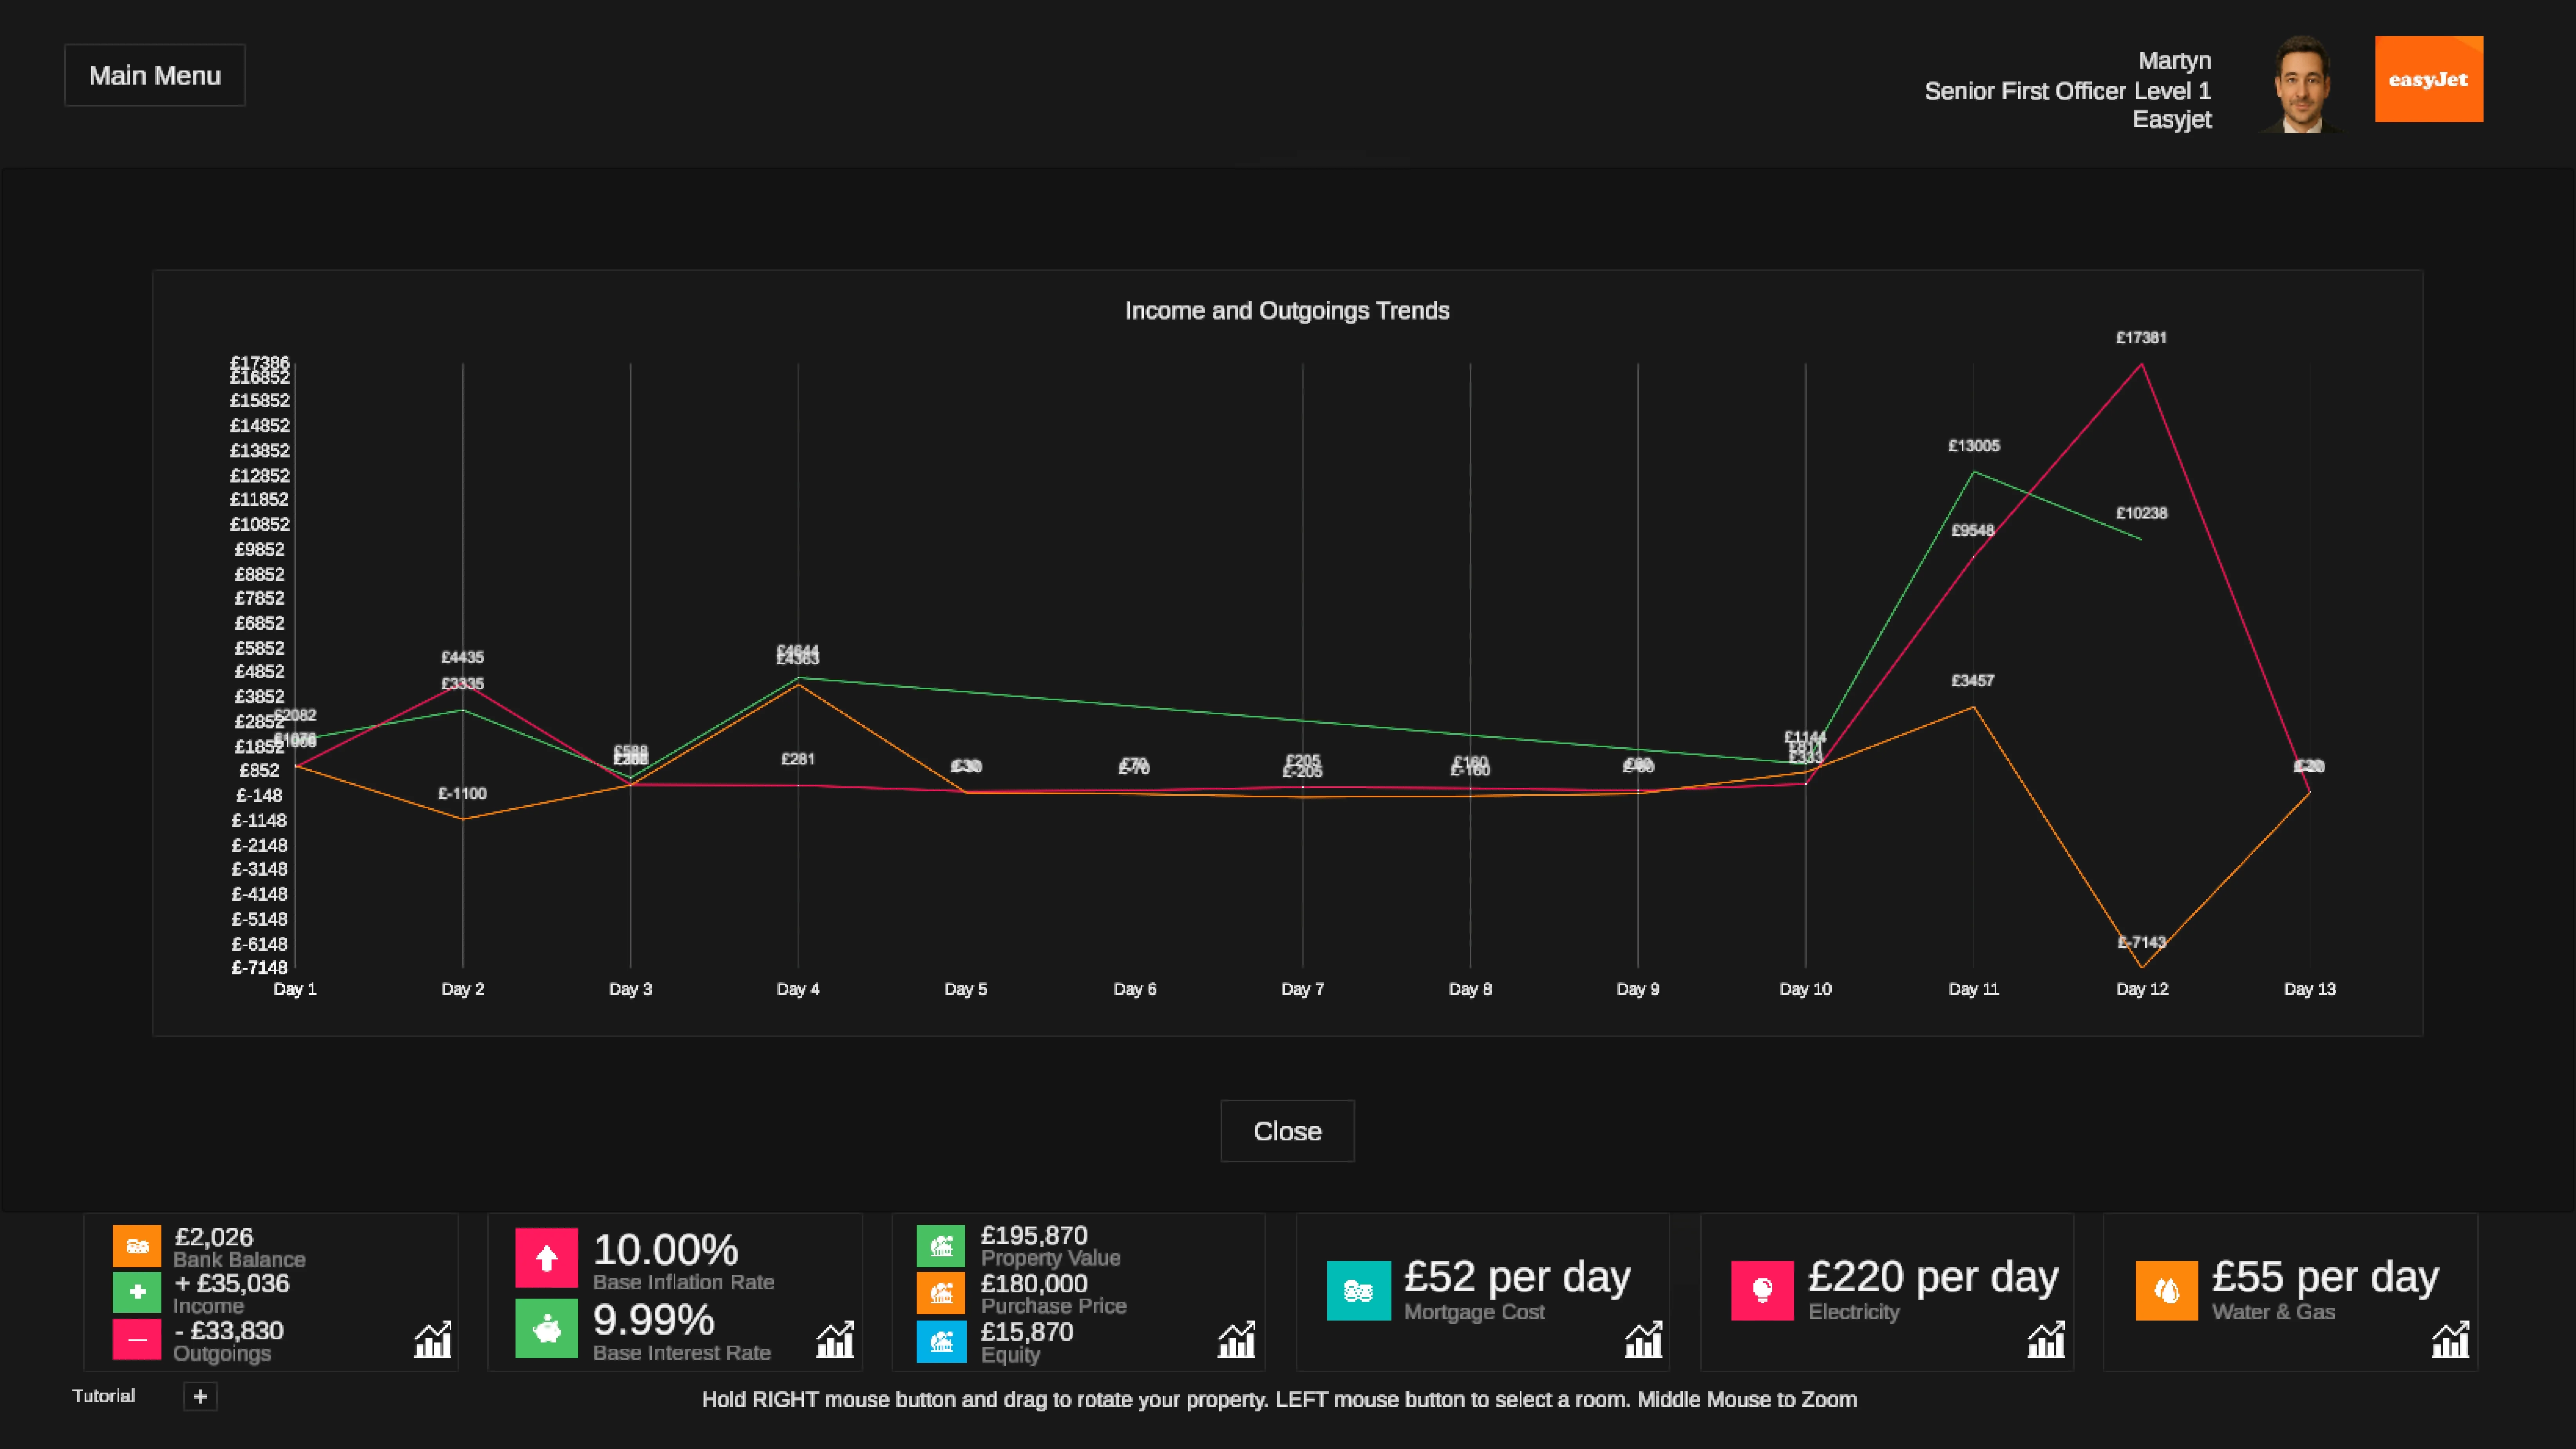Expand the Tutorial panel with plus button
The width and height of the screenshot is (2576, 1449).
click(200, 1396)
